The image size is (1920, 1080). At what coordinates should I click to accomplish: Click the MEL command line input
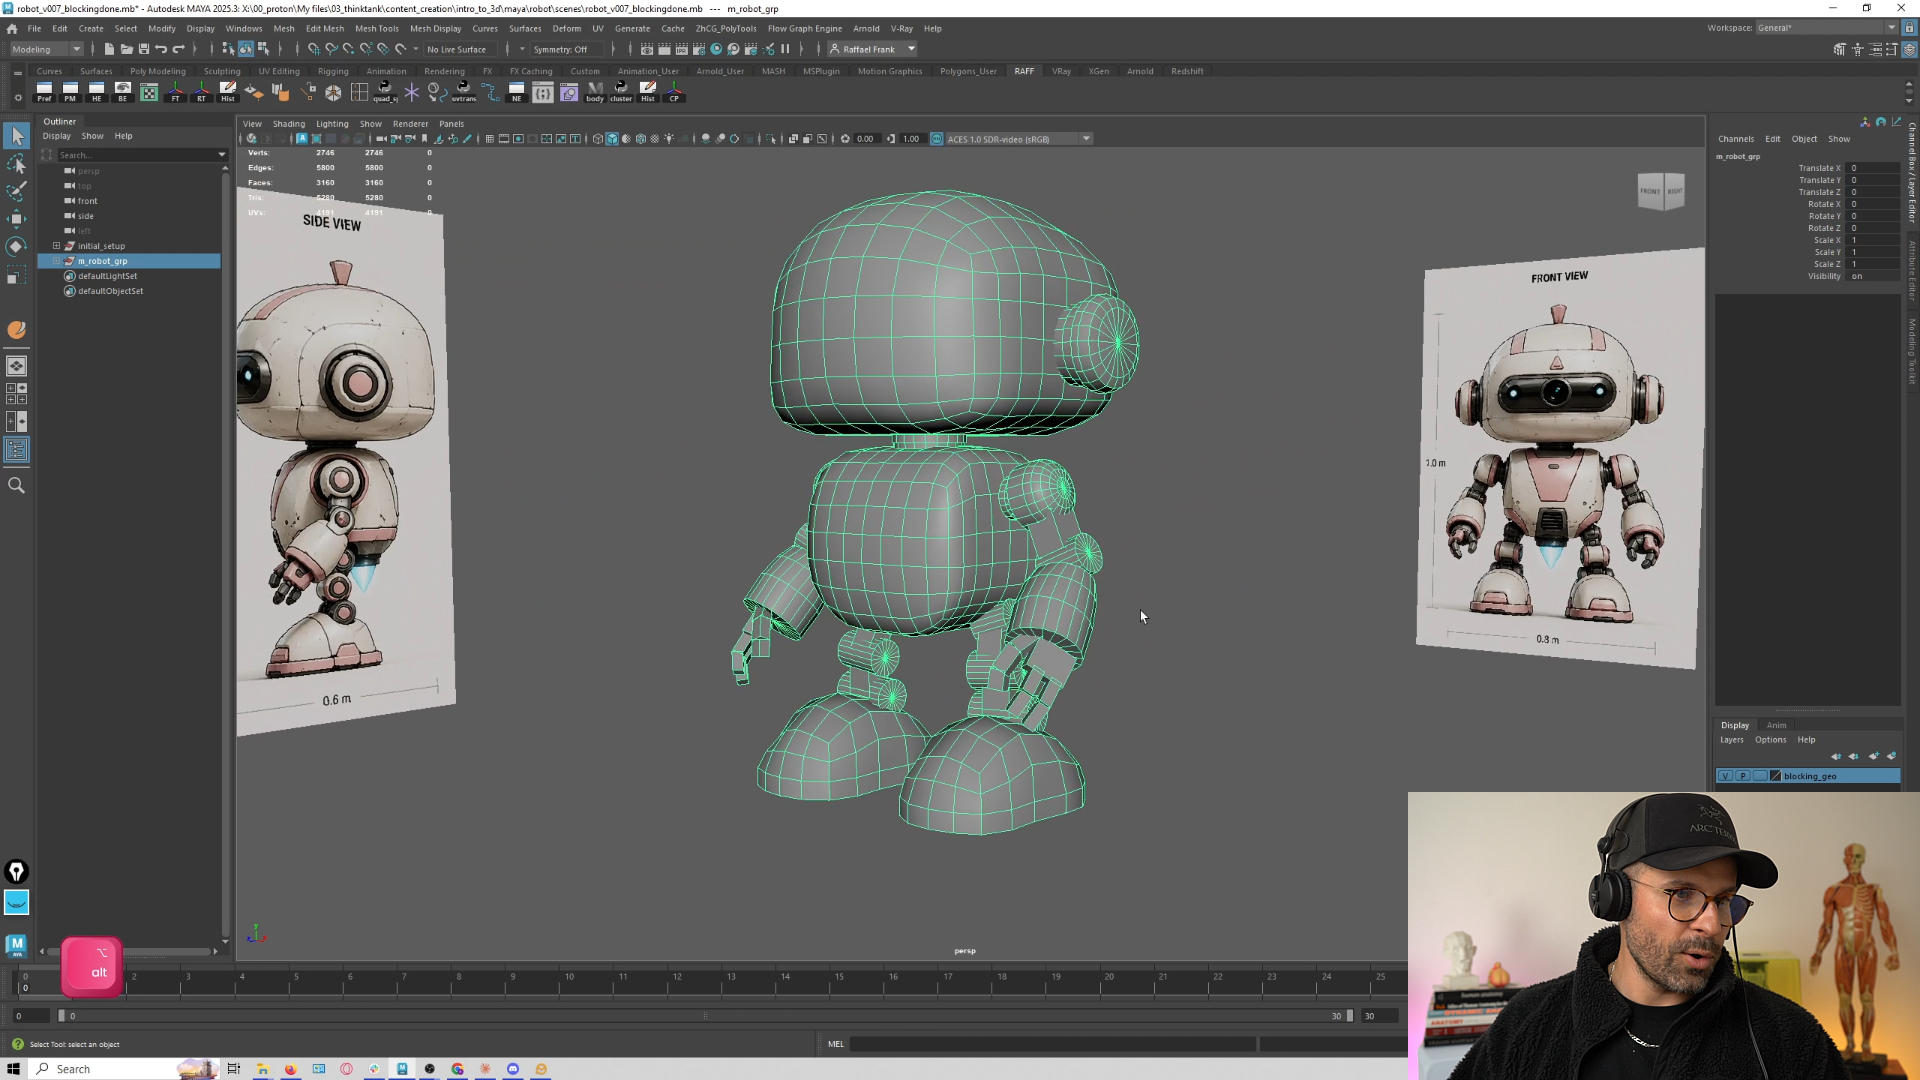1052,1044
